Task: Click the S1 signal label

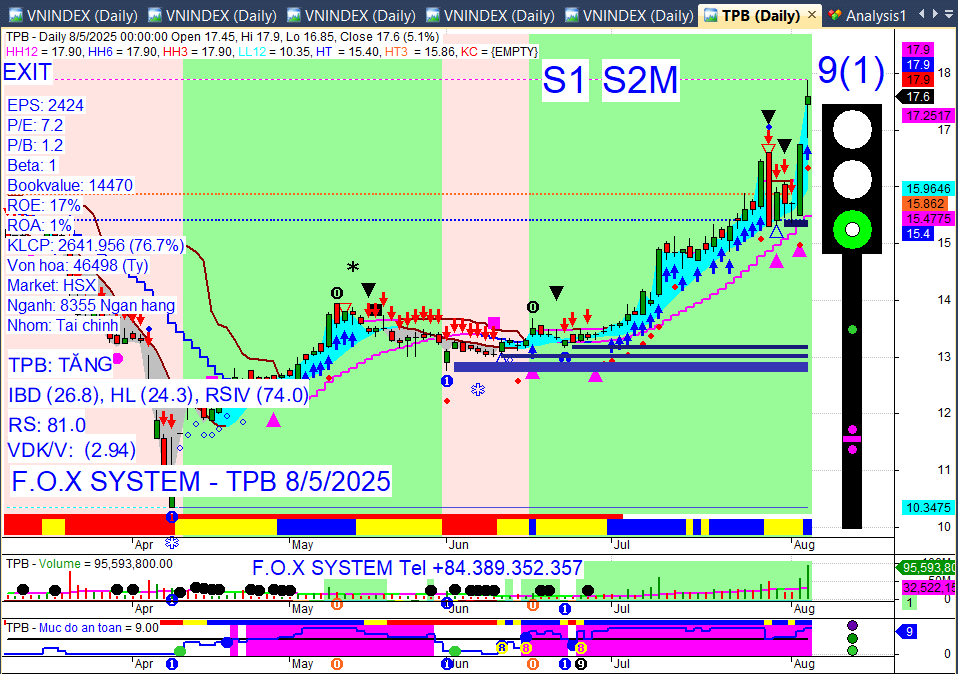Action: click(564, 80)
